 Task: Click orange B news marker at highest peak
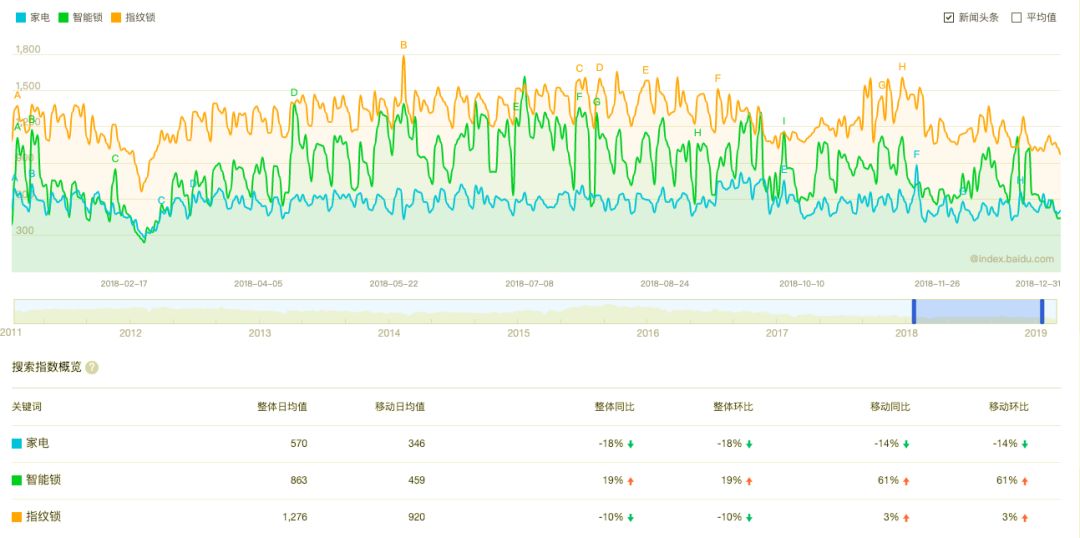tap(404, 45)
